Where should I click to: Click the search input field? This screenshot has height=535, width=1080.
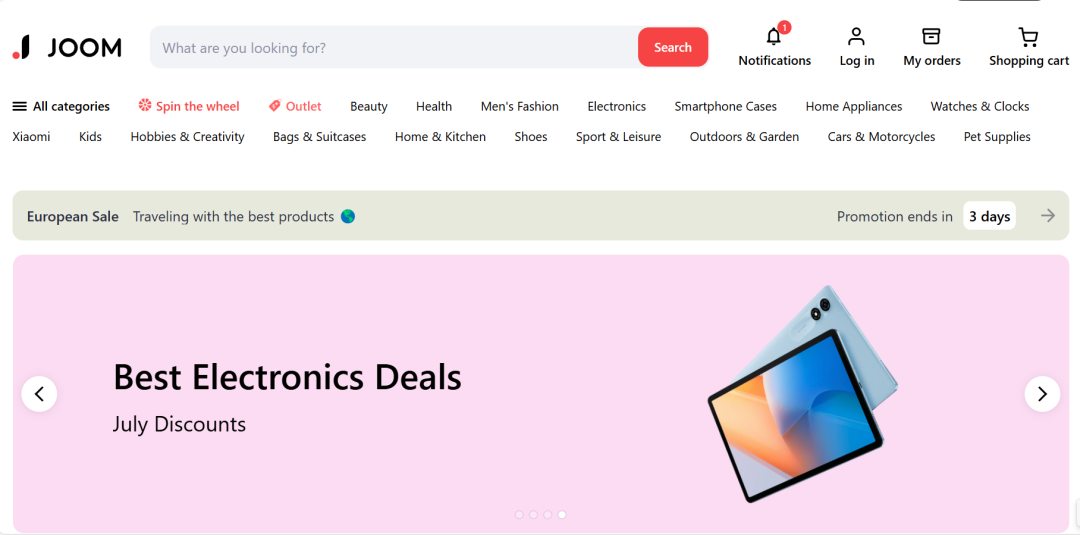394,48
